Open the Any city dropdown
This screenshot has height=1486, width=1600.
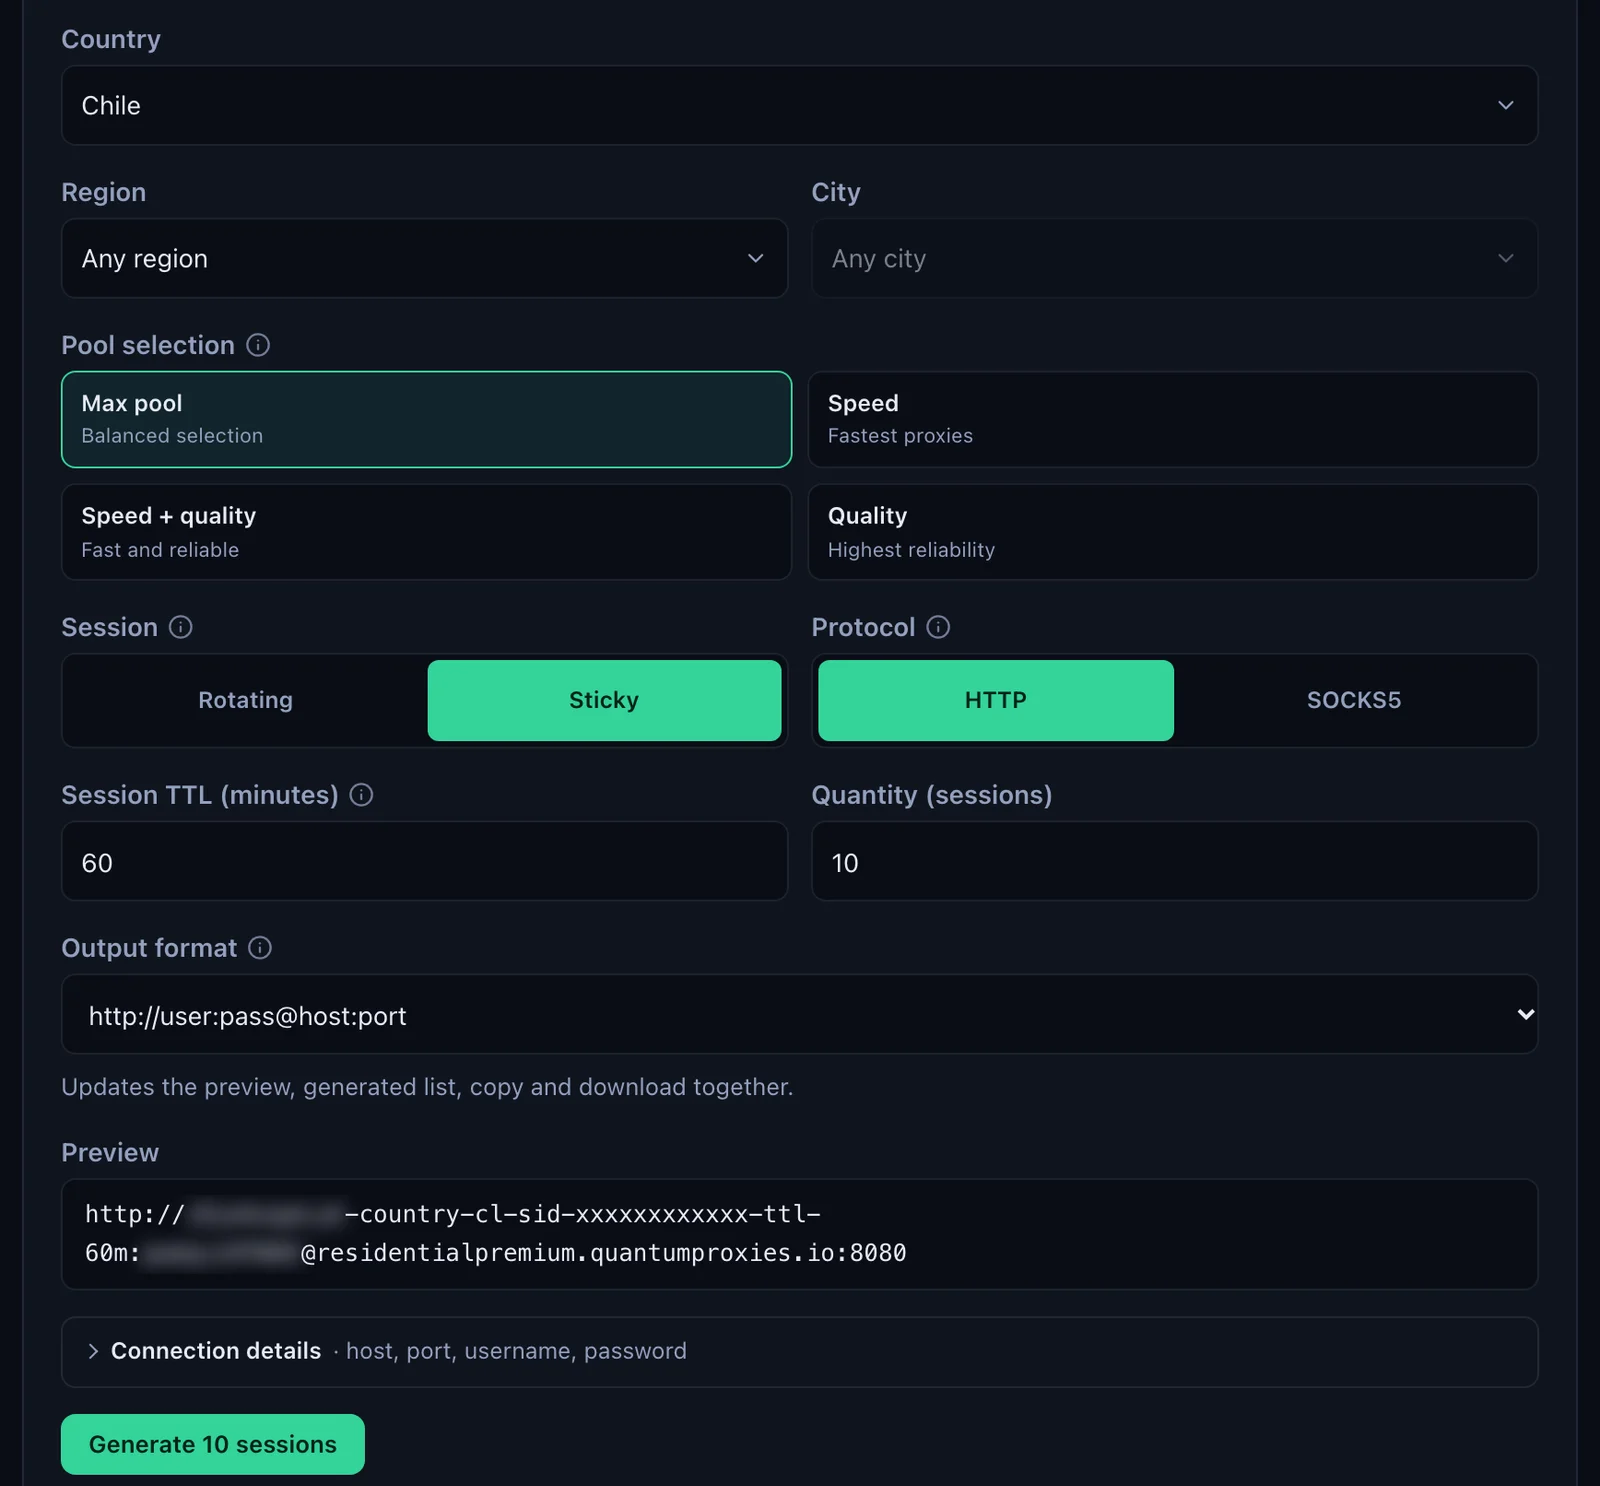click(x=1174, y=258)
